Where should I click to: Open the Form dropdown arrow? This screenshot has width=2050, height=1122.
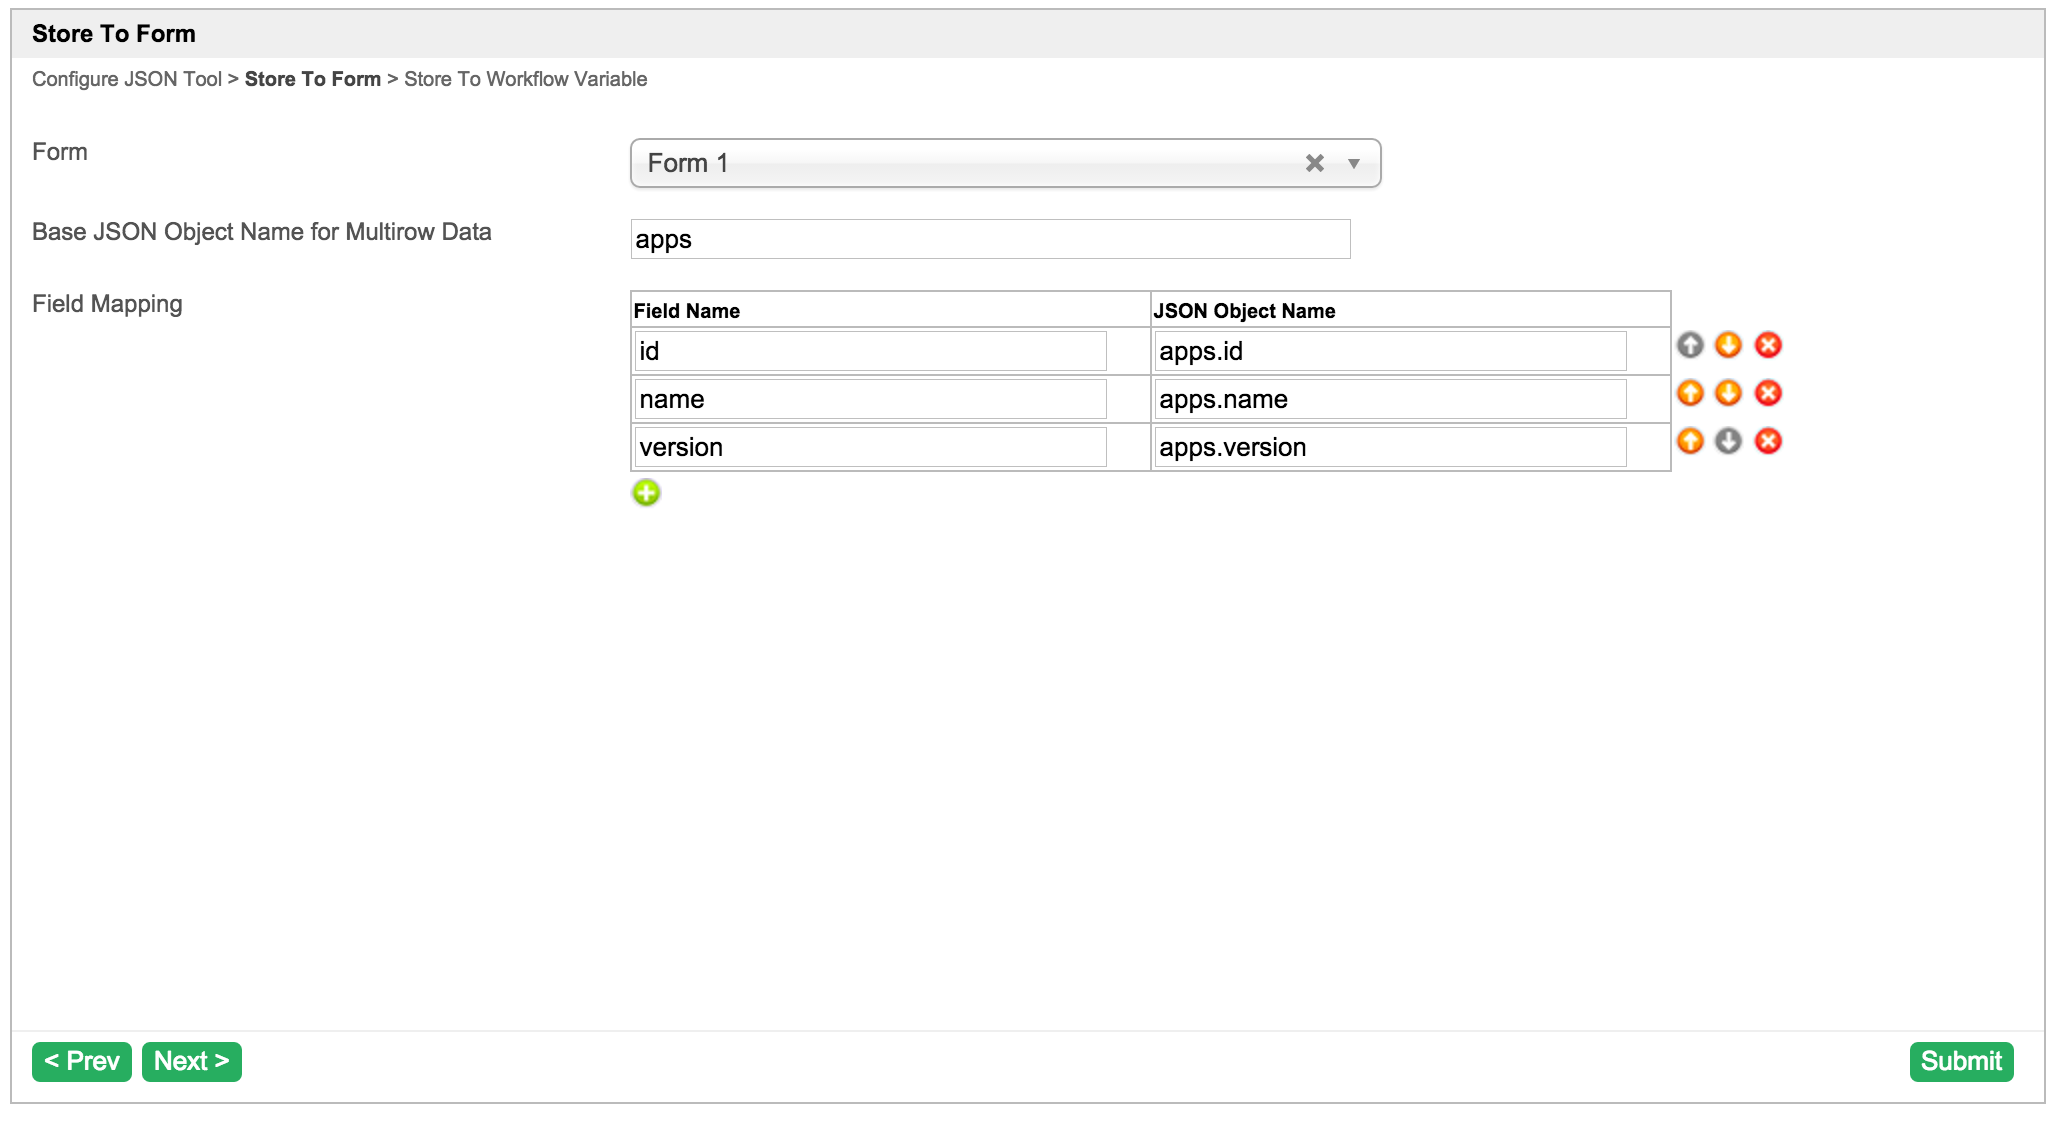[1353, 163]
